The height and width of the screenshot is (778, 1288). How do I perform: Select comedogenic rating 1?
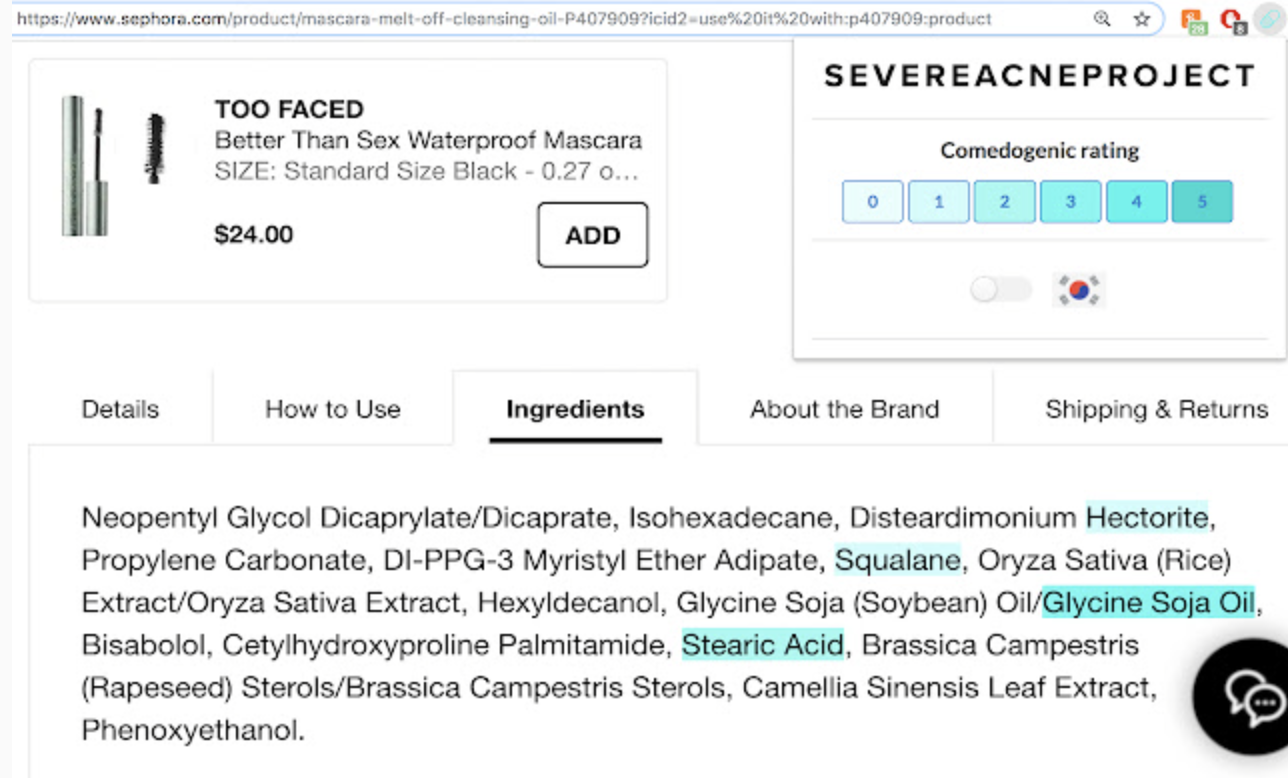pos(938,202)
